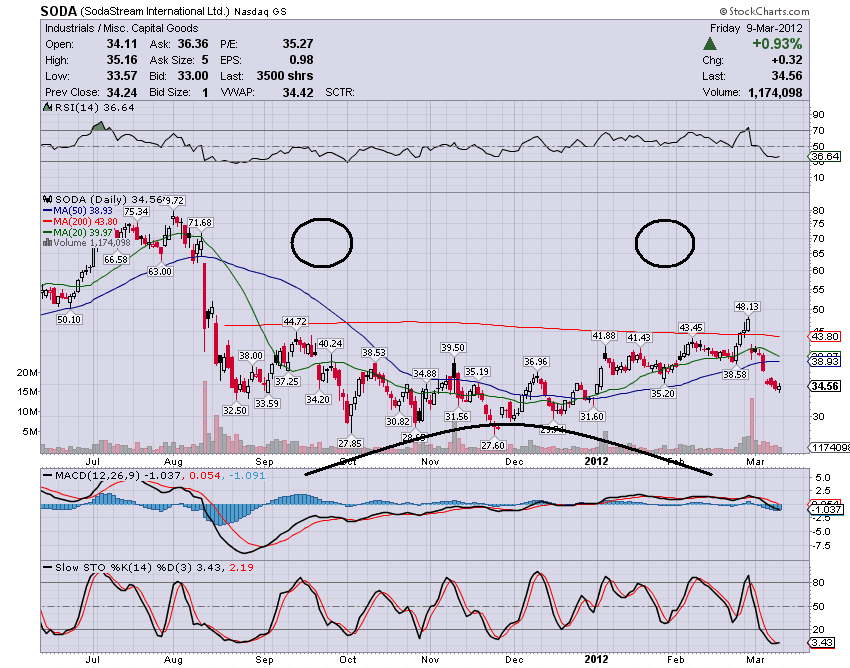Click the blue 38.93 axis tag
This screenshot has width=850, height=668.
coord(825,361)
